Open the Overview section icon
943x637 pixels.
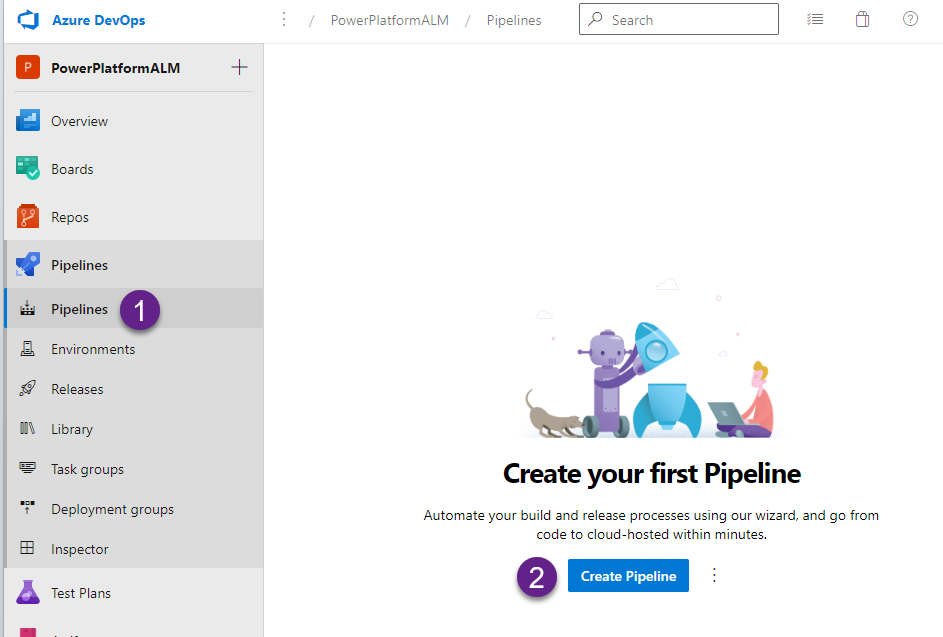27,121
